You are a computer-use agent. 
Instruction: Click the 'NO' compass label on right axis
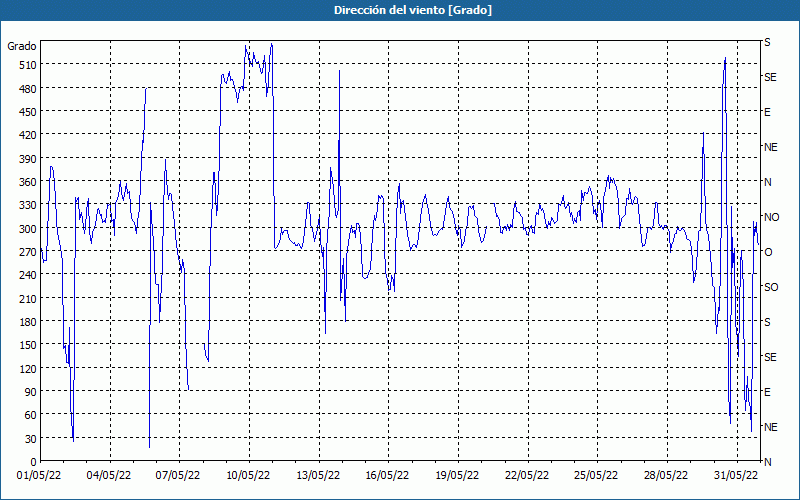coord(771,217)
